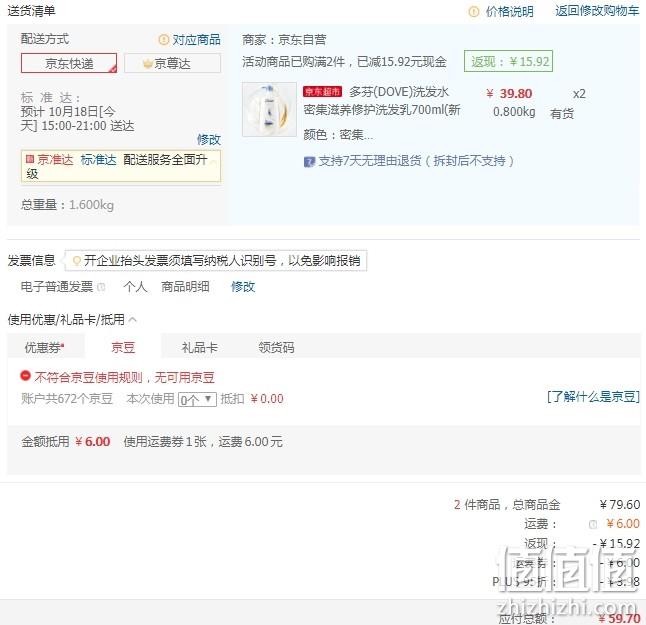The image size is (646, 625).
Task: Click the invoice tip lightbulb icon
Action: 76,260
